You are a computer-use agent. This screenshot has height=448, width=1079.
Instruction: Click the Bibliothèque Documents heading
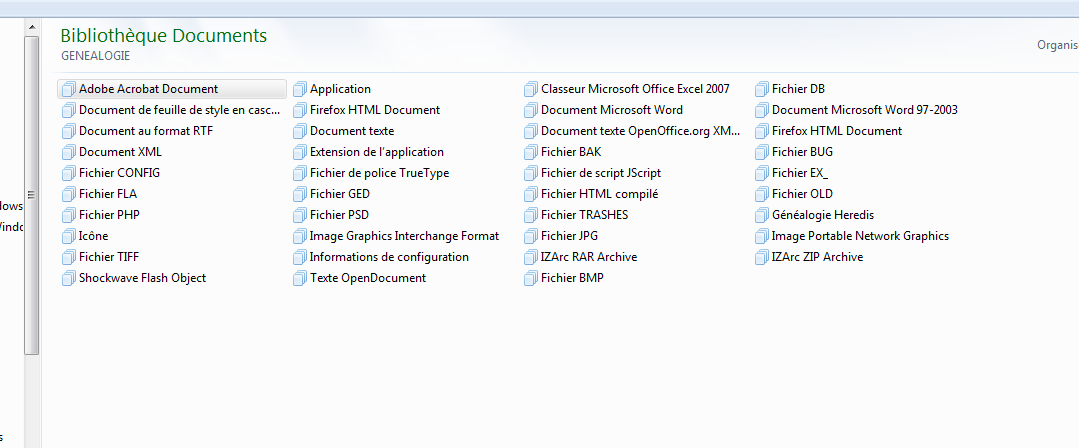click(163, 36)
